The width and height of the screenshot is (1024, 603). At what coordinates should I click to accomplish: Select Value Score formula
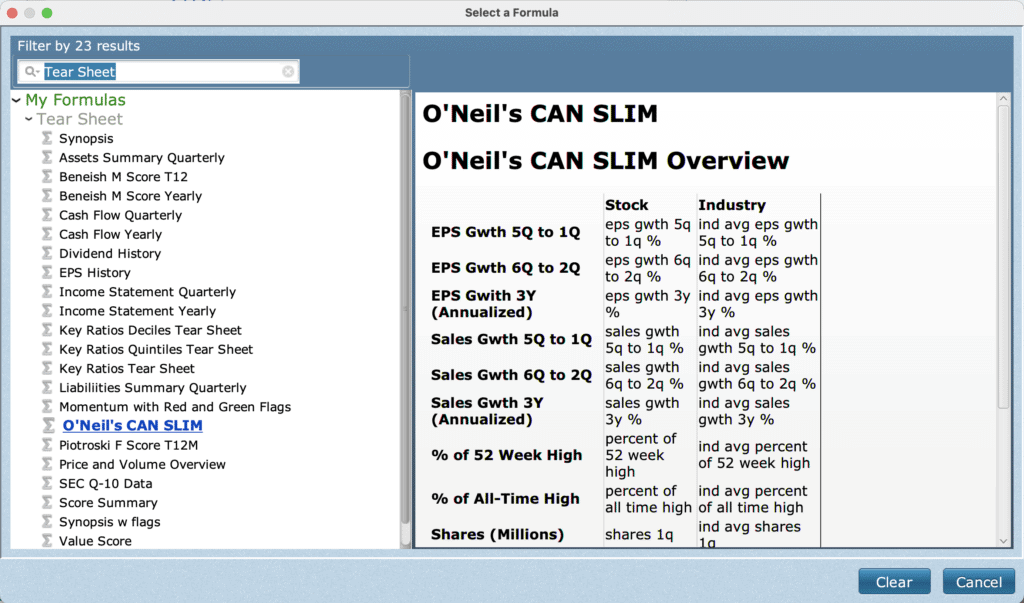point(95,540)
